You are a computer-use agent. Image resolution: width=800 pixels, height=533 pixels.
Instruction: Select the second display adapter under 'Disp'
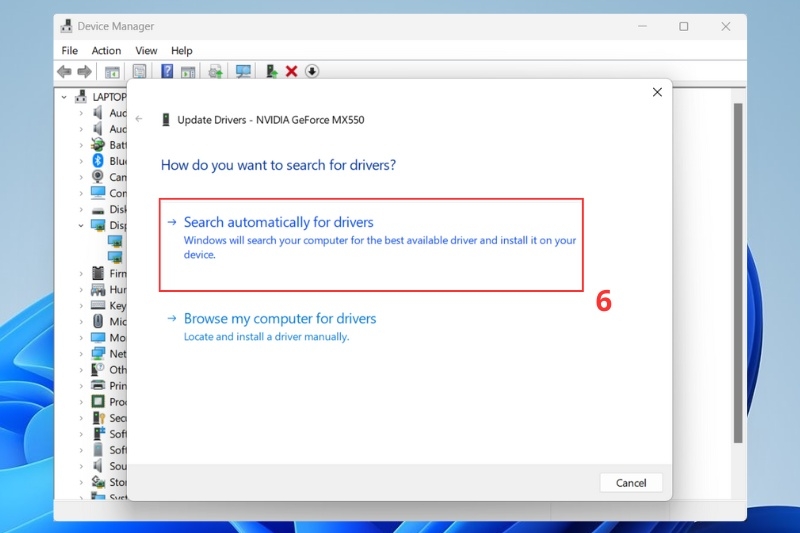115,257
